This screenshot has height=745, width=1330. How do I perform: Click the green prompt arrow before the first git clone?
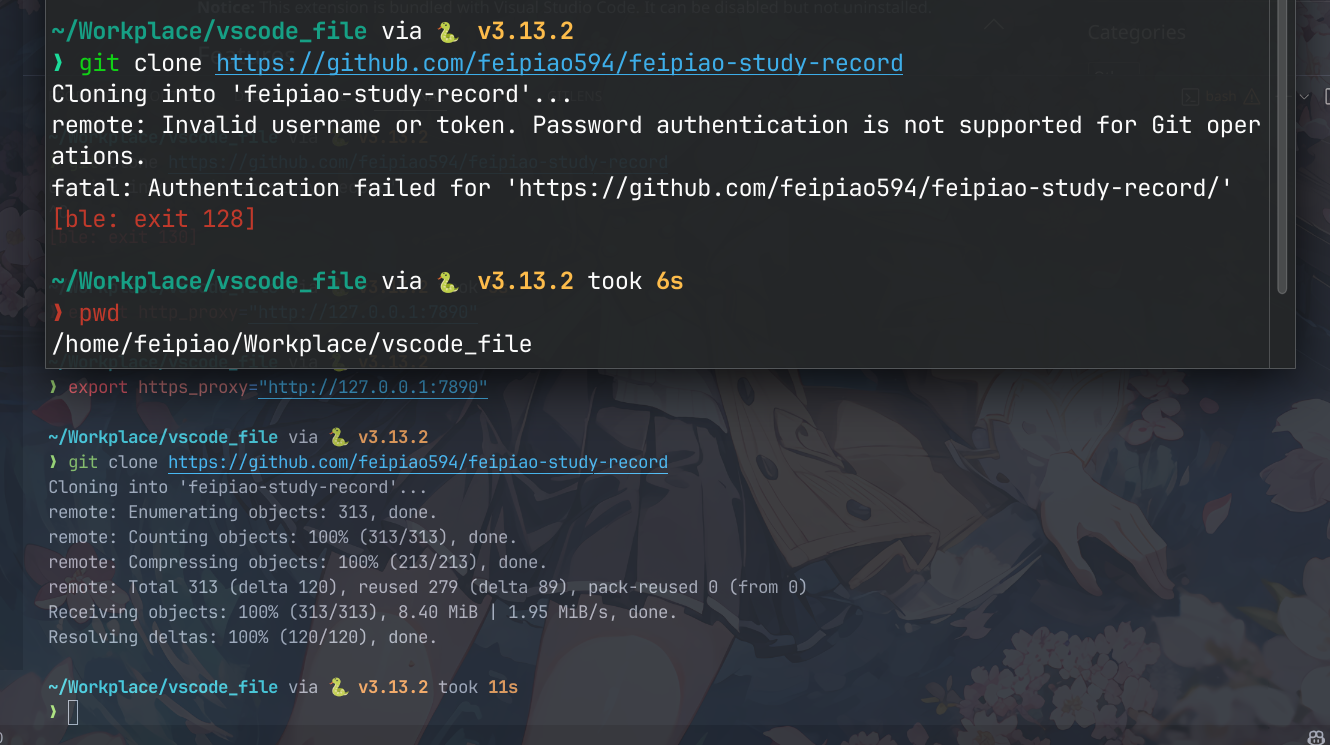[x=58, y=64]
